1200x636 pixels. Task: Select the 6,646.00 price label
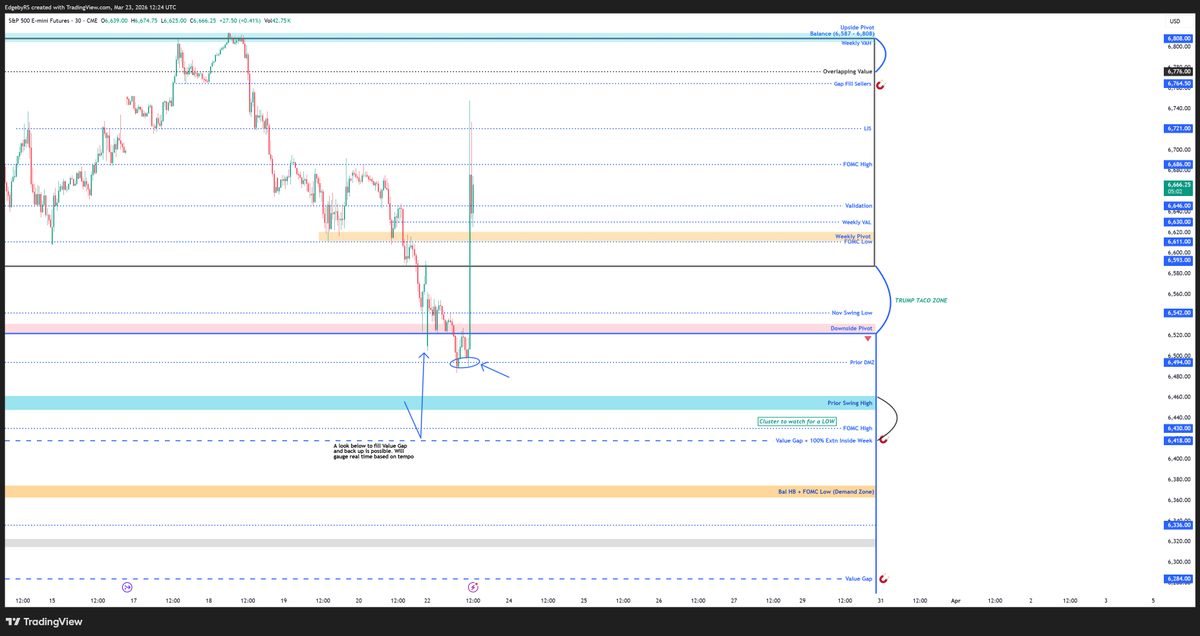1177,205
